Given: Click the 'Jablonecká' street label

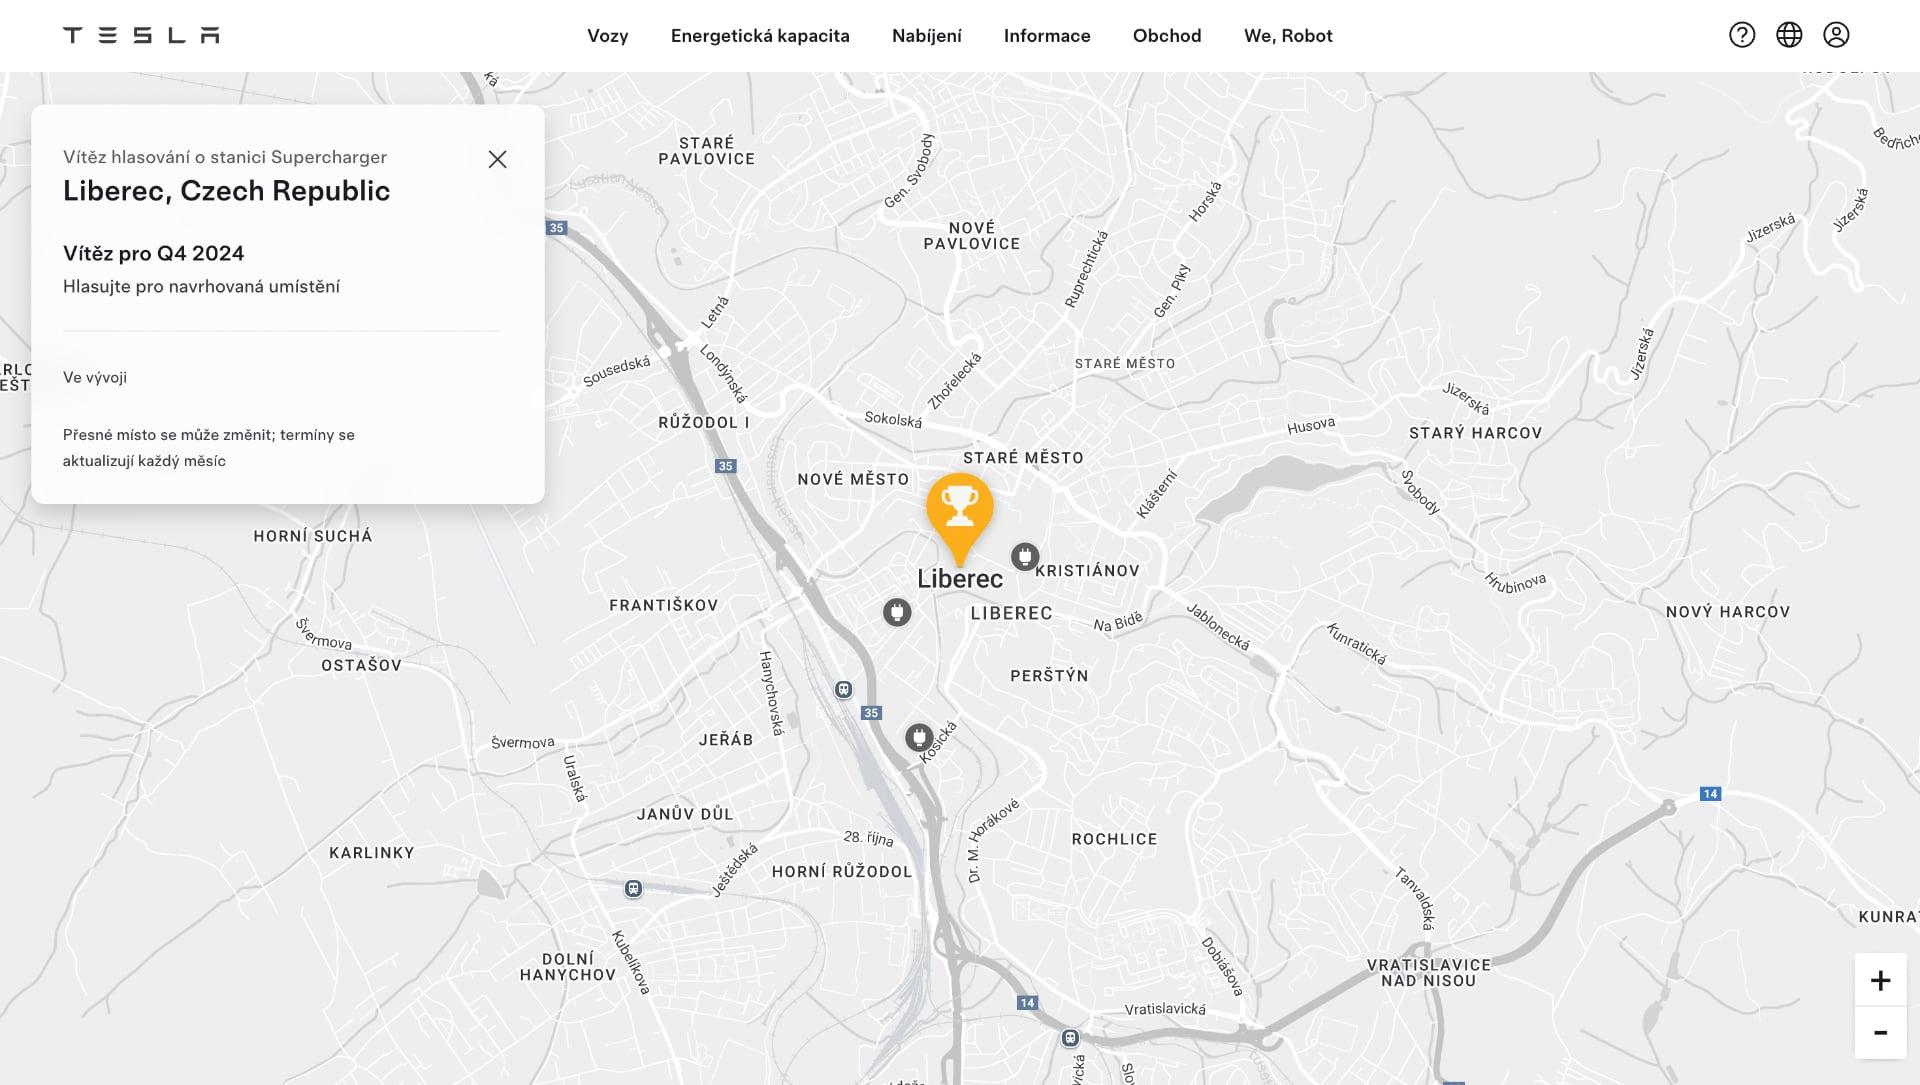Looking at the screenshot, I should coord(1218,627).
